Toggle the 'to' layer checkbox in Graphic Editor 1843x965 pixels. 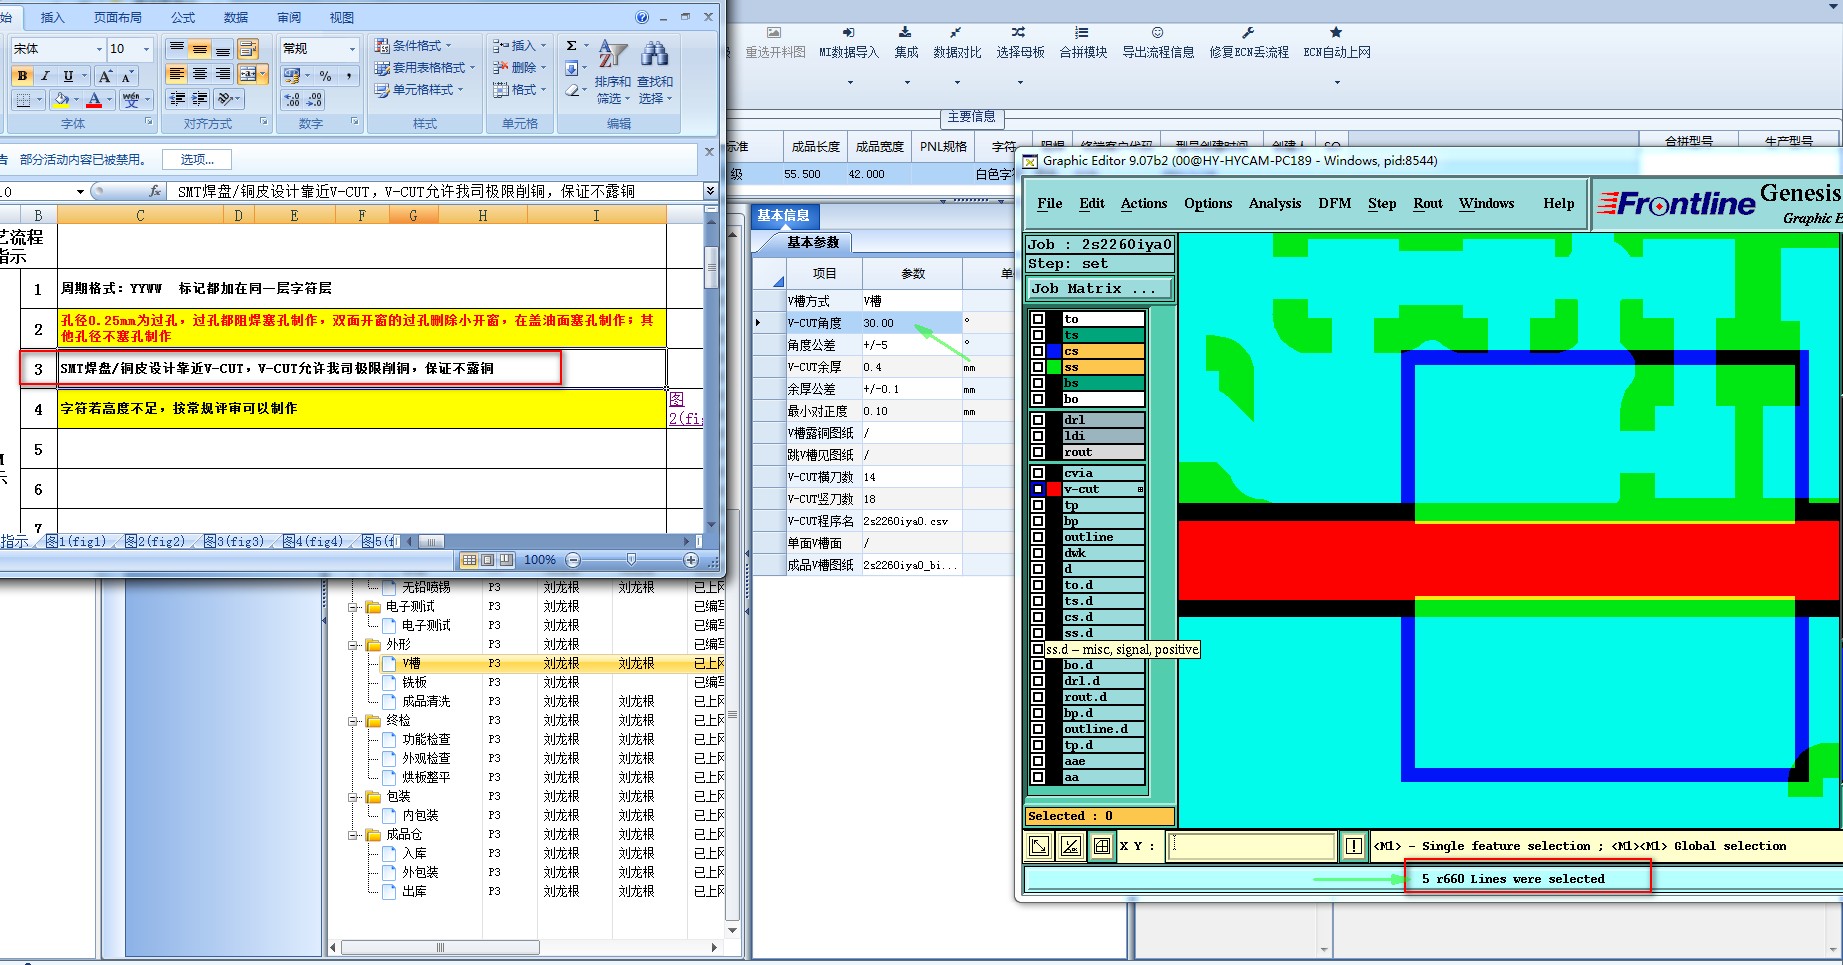tap(1038, 319)
